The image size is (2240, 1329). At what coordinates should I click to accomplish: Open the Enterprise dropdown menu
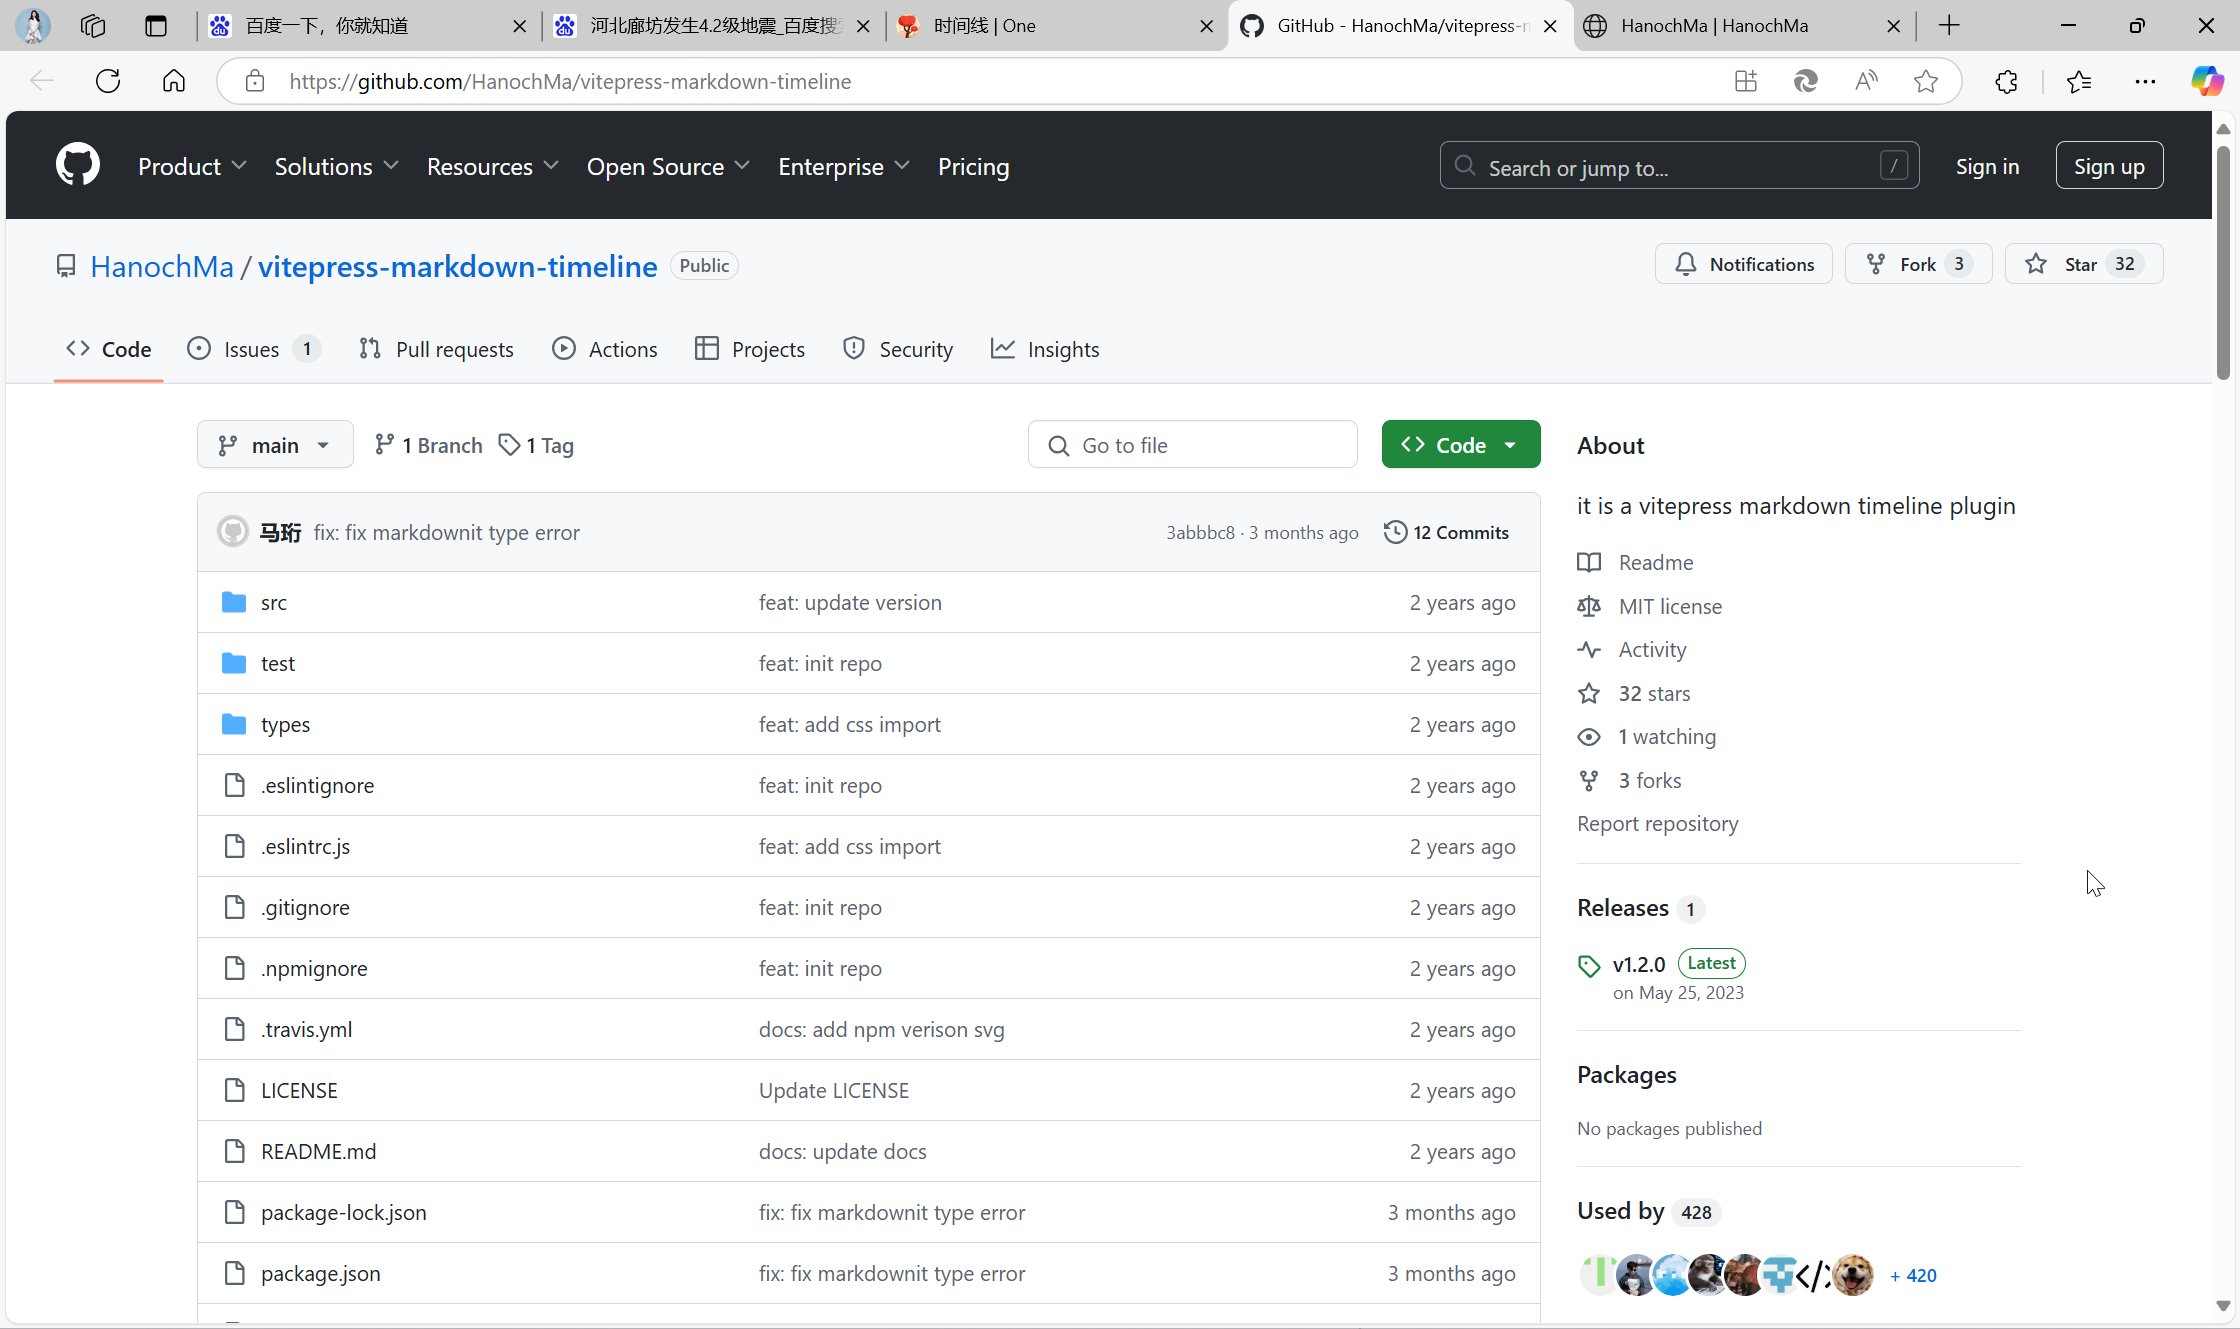point(844,166)
